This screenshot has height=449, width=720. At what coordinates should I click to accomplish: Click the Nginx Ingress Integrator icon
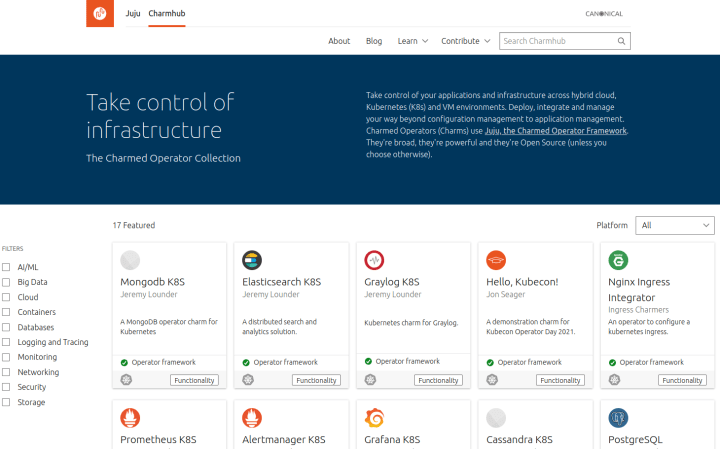618,260
